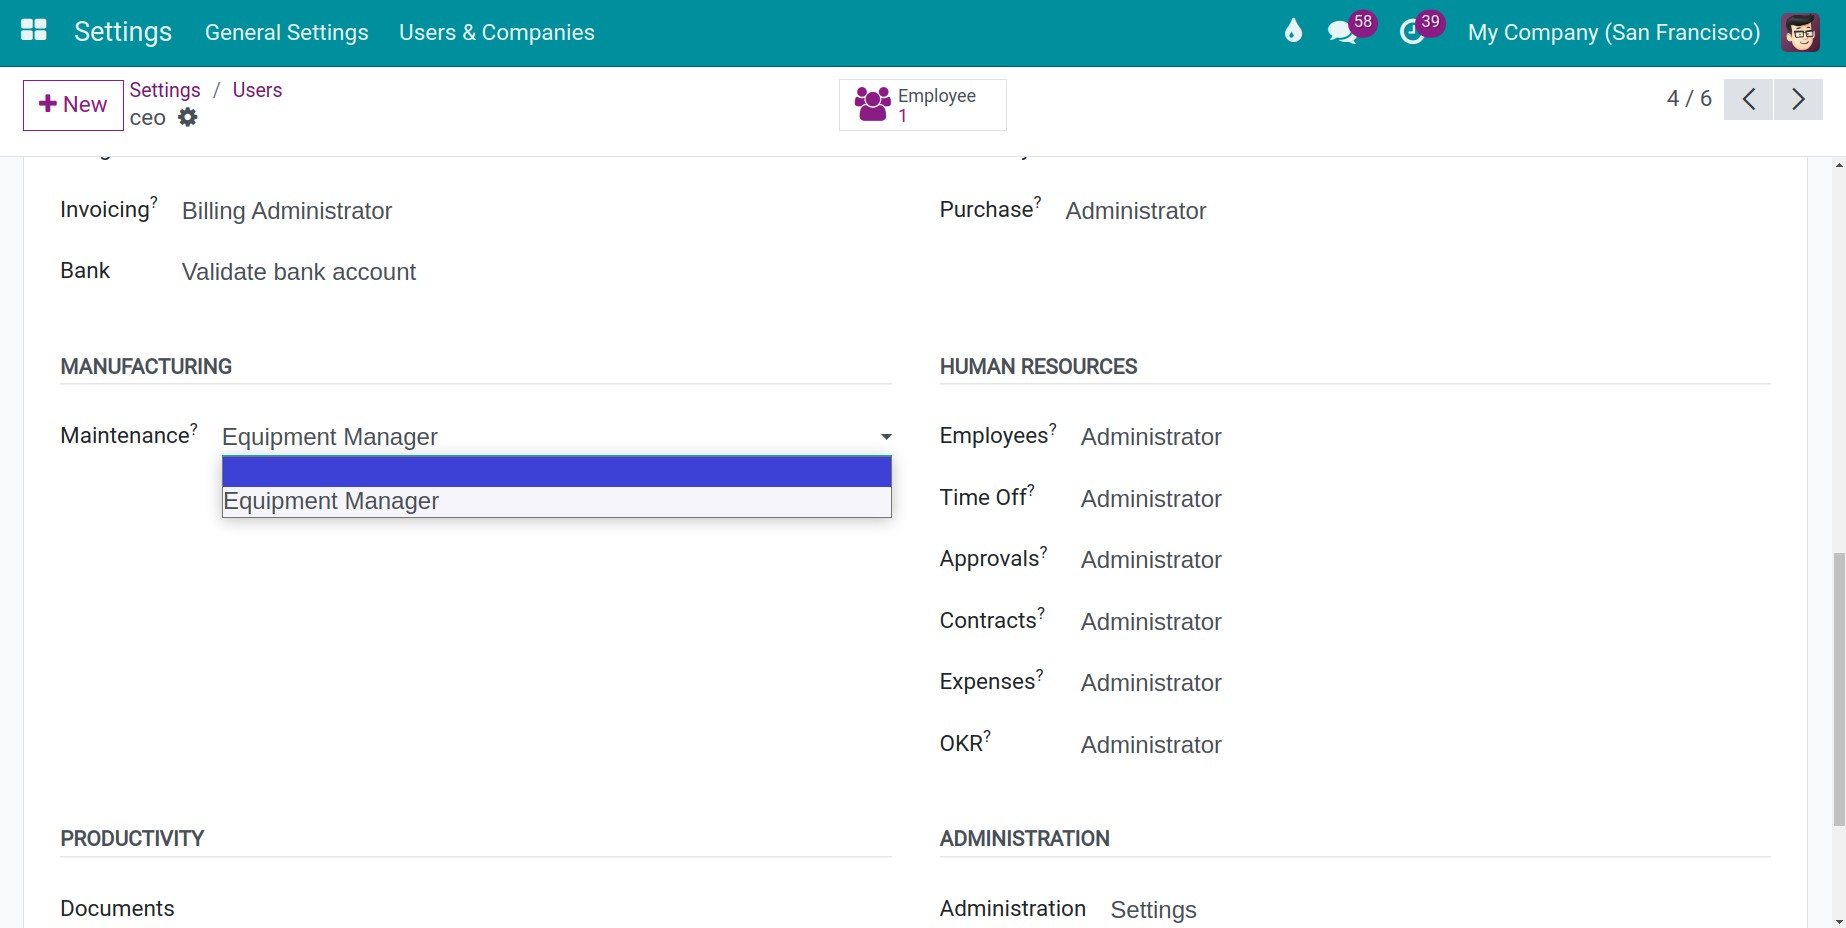The height and width of the screenshot is (928, 1846).
Task: Select the blank option in Maintenance list
Action: 557,471
